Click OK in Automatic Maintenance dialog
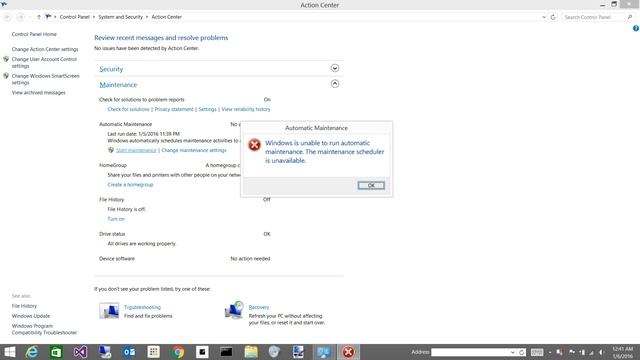Screen dimensions: 640x360 tap(371, 185)
